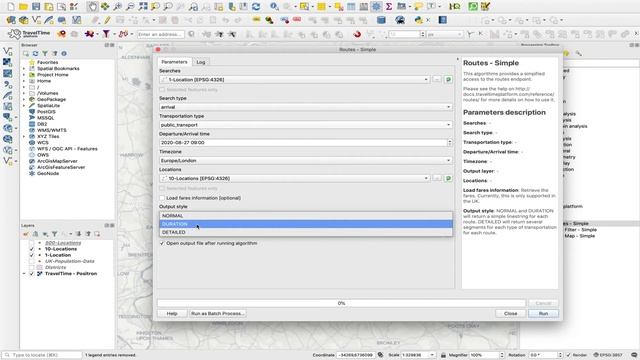Open the Statistical Summary sigma icon
Image resolution: width=640 pixels, height=360 pixels.
pos(389,7)
